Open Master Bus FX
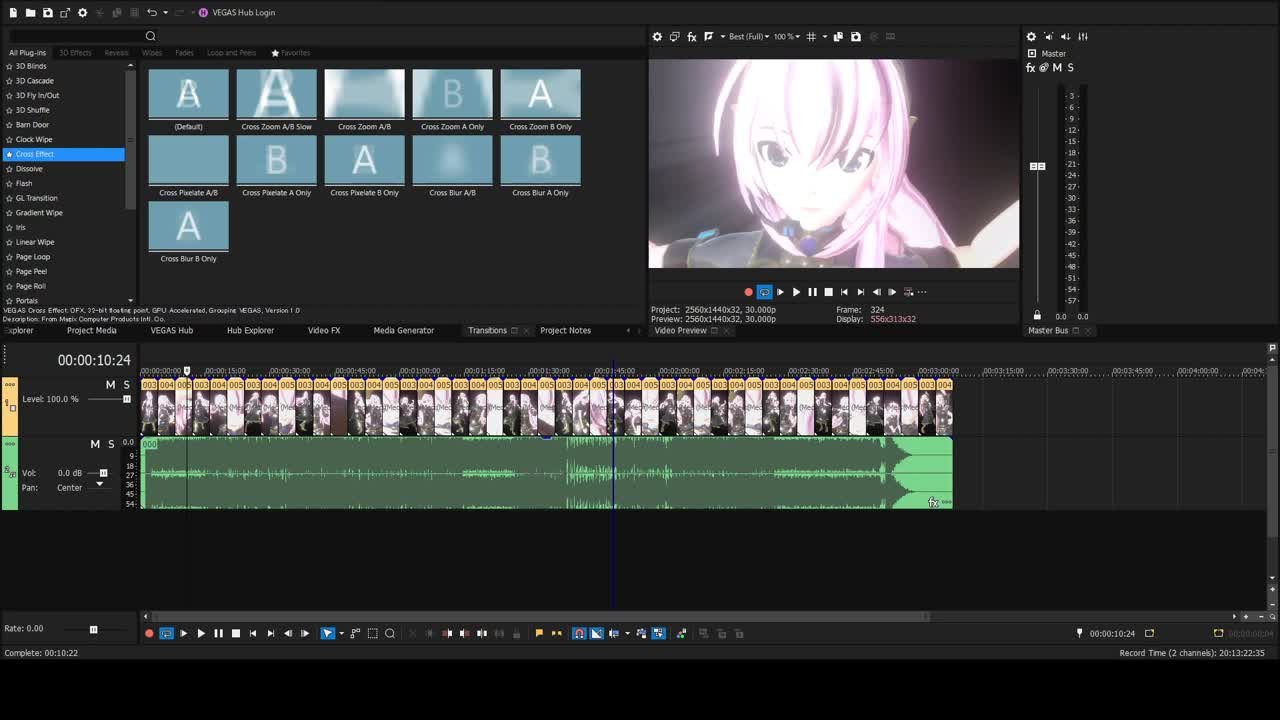 click(x=1031, y=68)
